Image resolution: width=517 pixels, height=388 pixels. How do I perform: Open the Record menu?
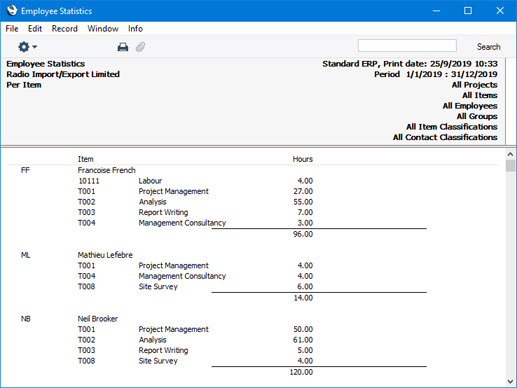pos(64,29)
